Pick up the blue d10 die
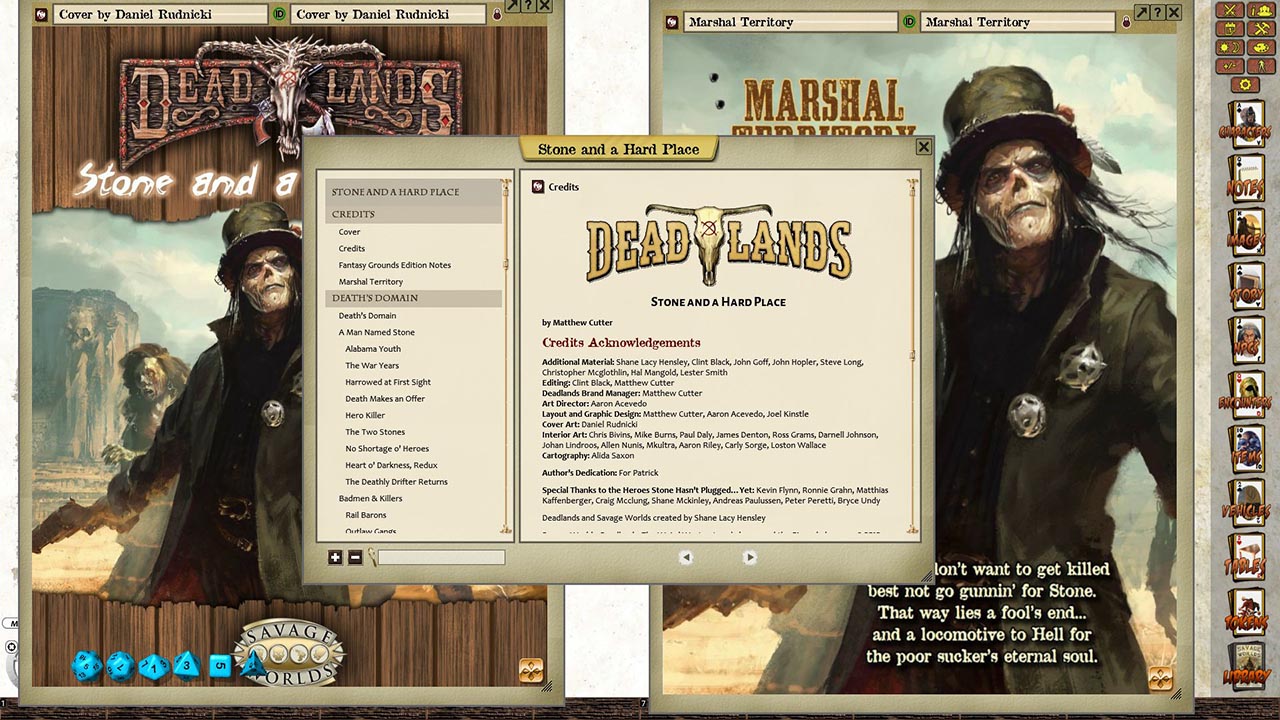This screenshot has height=720, width=1280. pyautogui.click(x=153, y=665)
